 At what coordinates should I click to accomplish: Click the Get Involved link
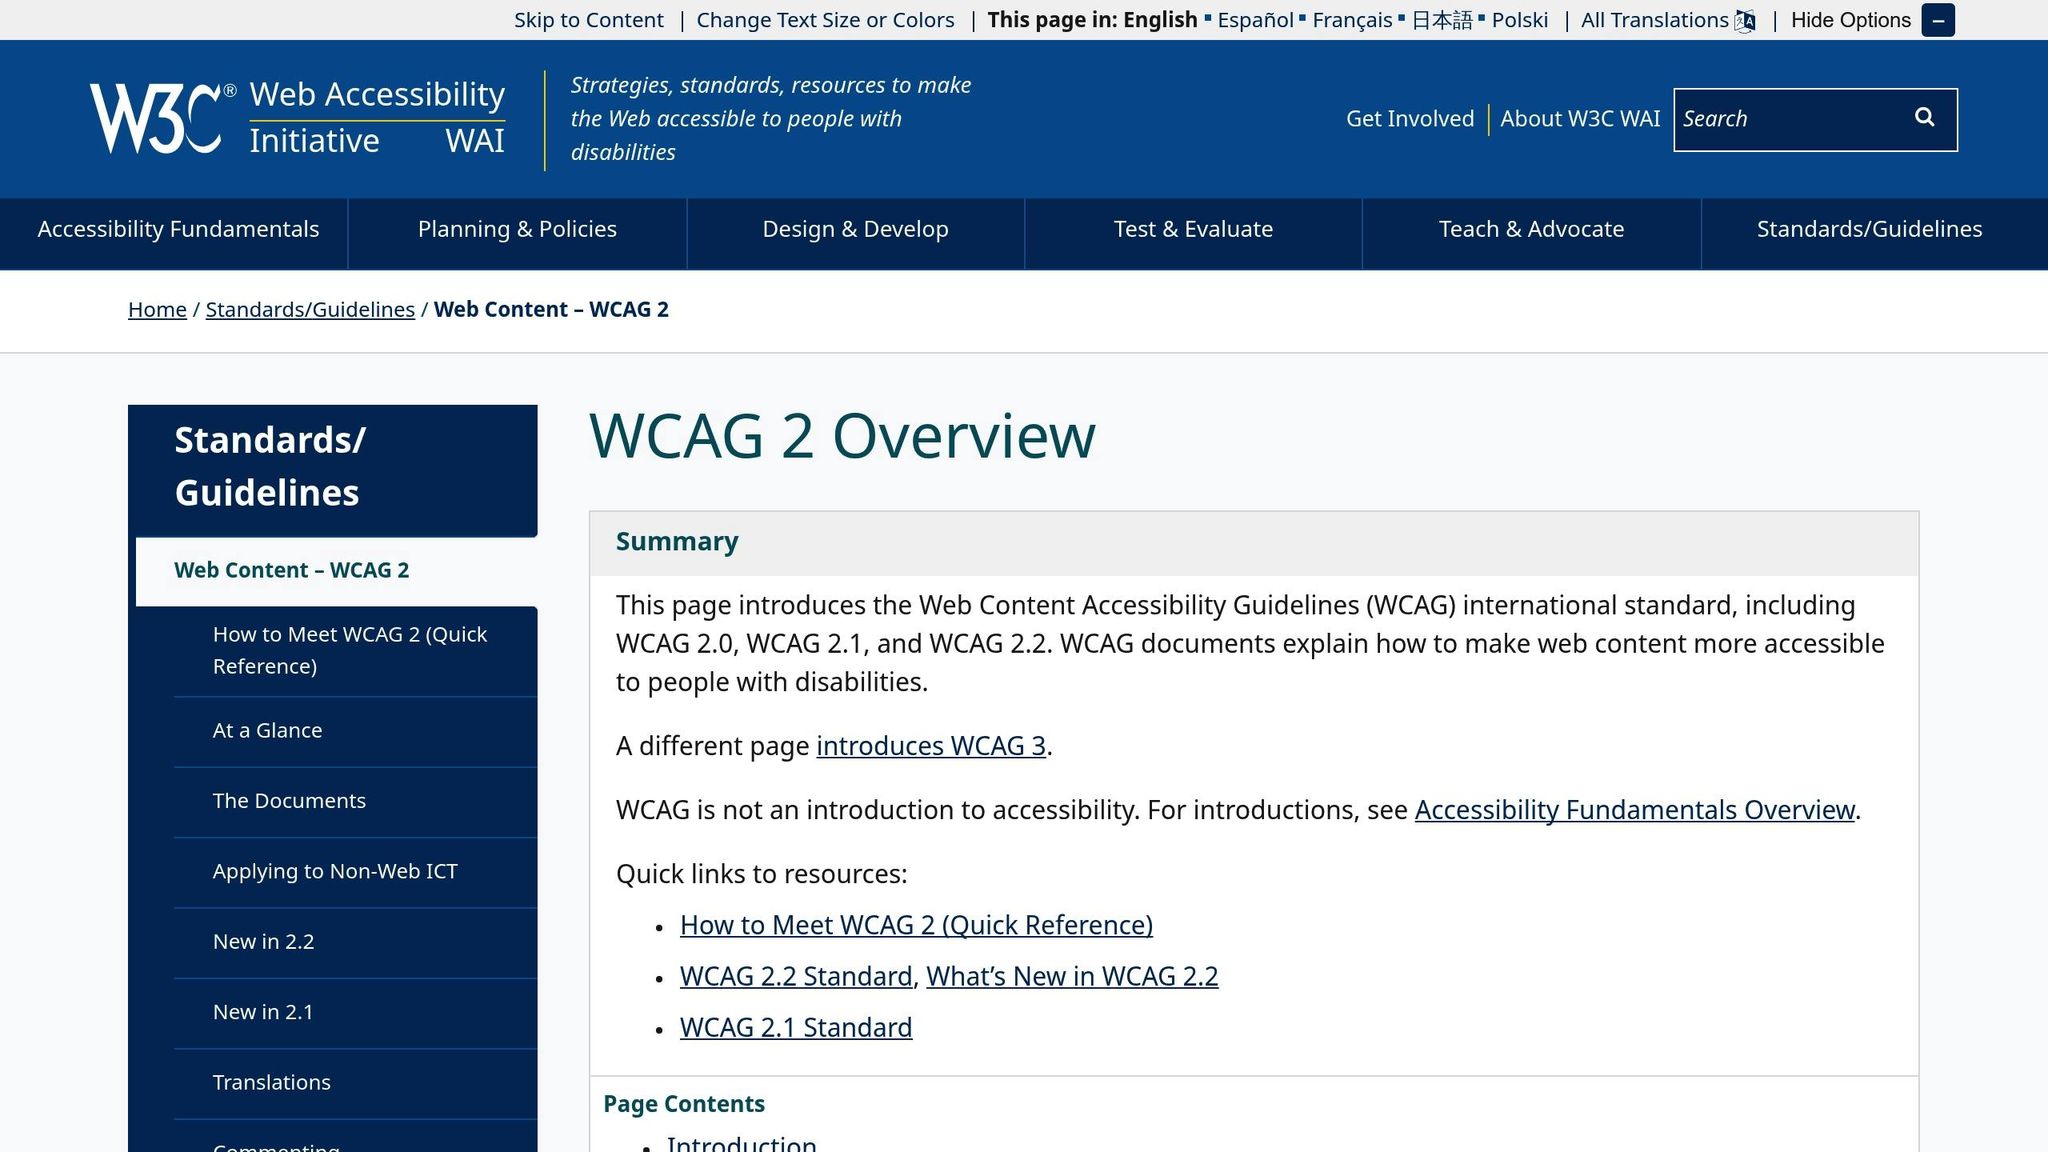coord(1409,118)
